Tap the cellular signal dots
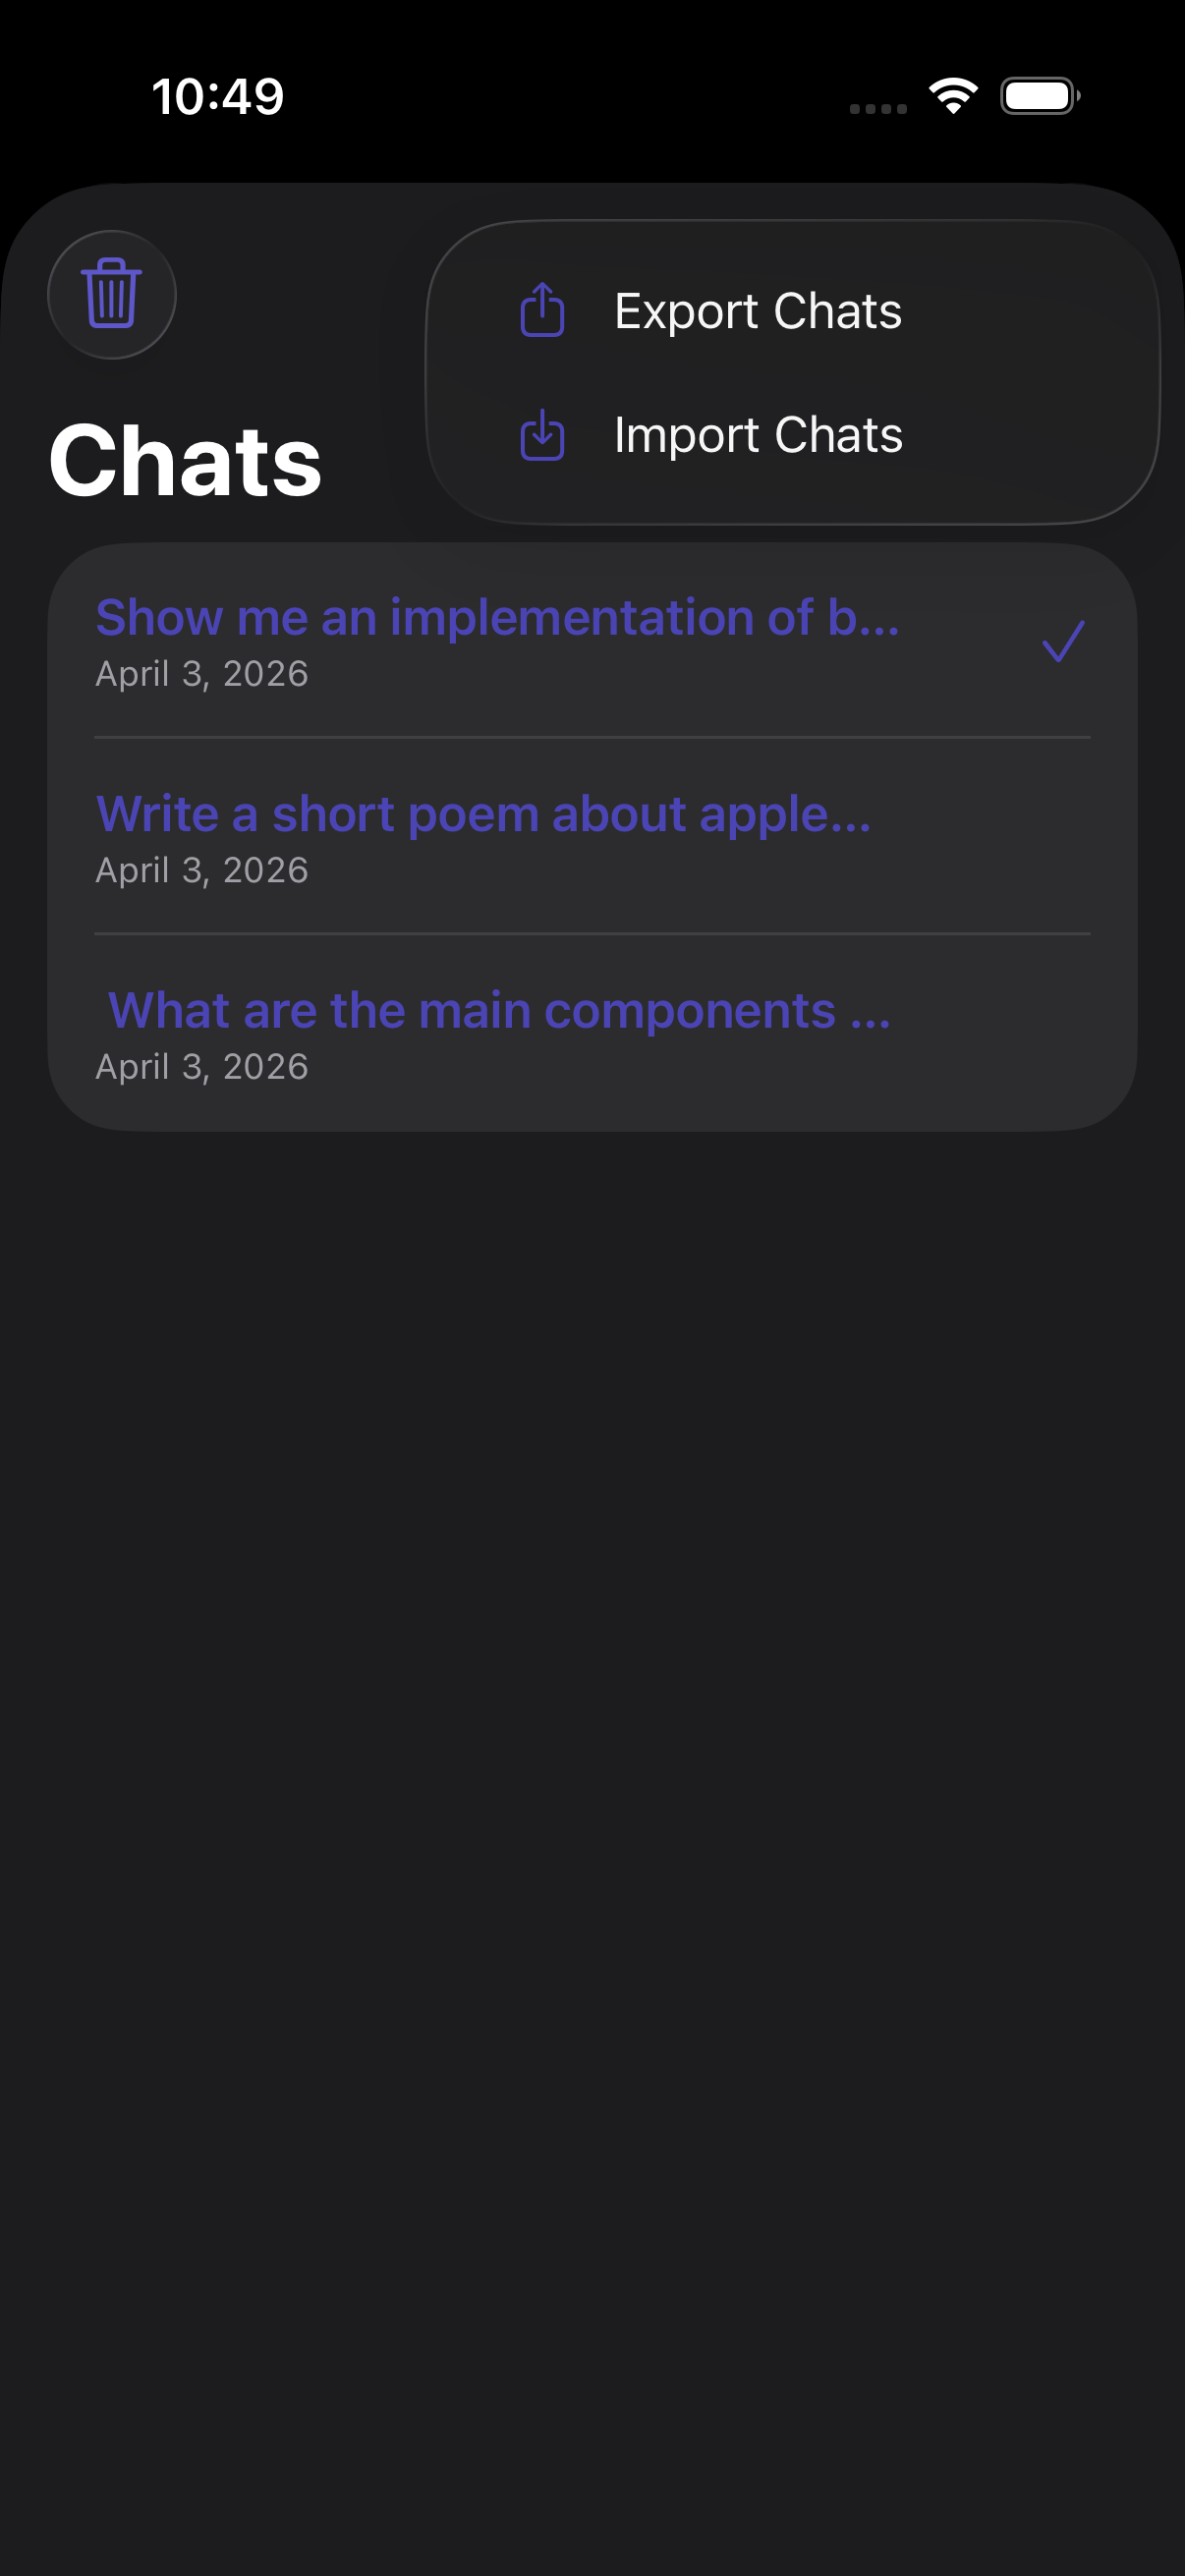The width and height of the screenshot is (1185, 2576). coord(877,108)
